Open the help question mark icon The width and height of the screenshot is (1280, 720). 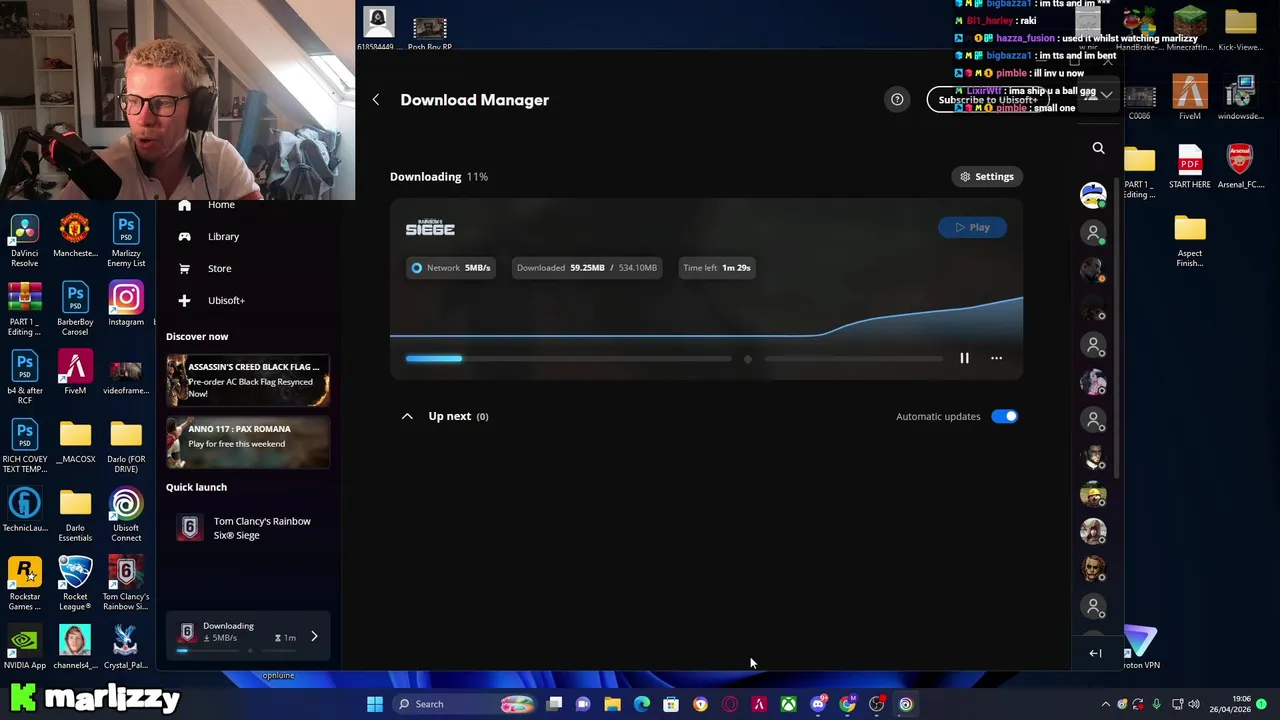tap(897, 100)
